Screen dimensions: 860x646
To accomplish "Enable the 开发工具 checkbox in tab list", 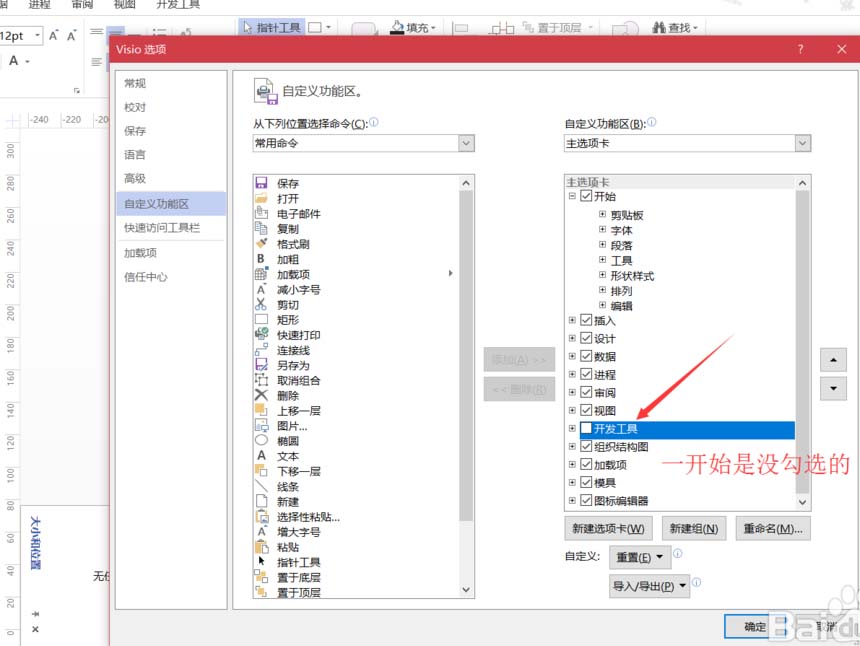I will point(587,429).
